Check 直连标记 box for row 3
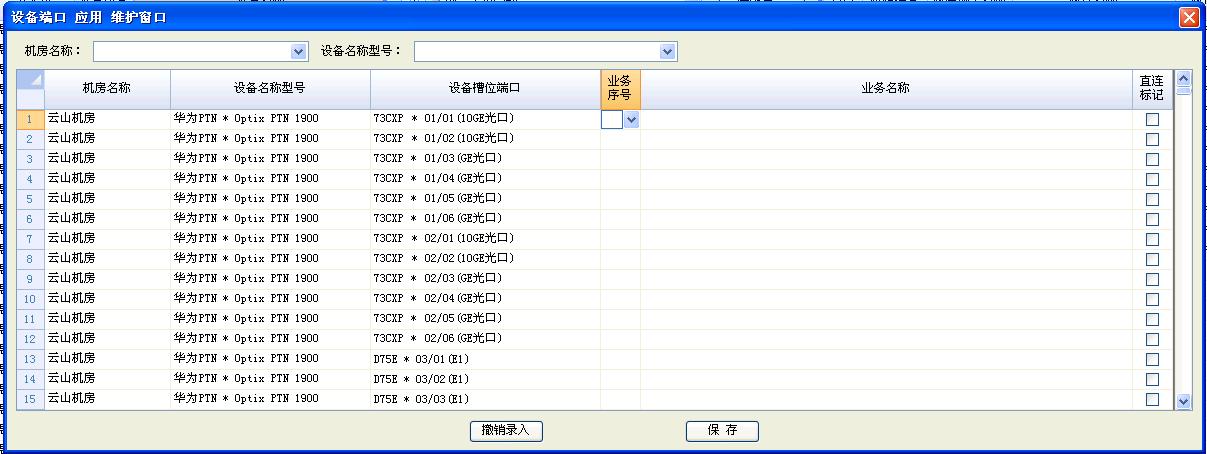Screen dimensions: 1207x454 [1152, 159]
